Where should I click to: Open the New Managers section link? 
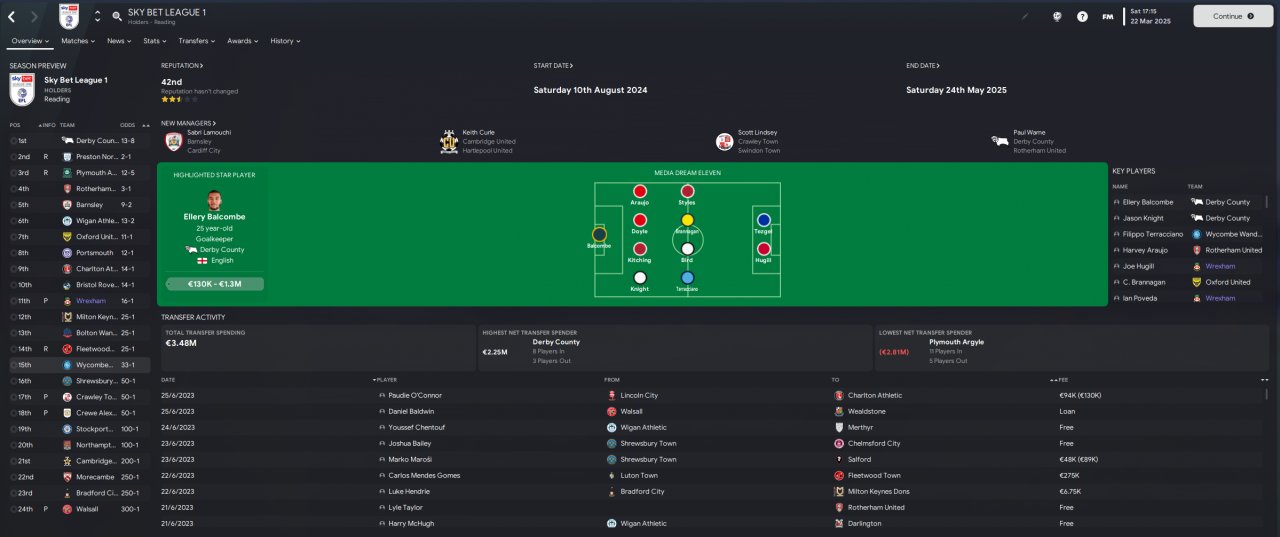click(189, 123)
